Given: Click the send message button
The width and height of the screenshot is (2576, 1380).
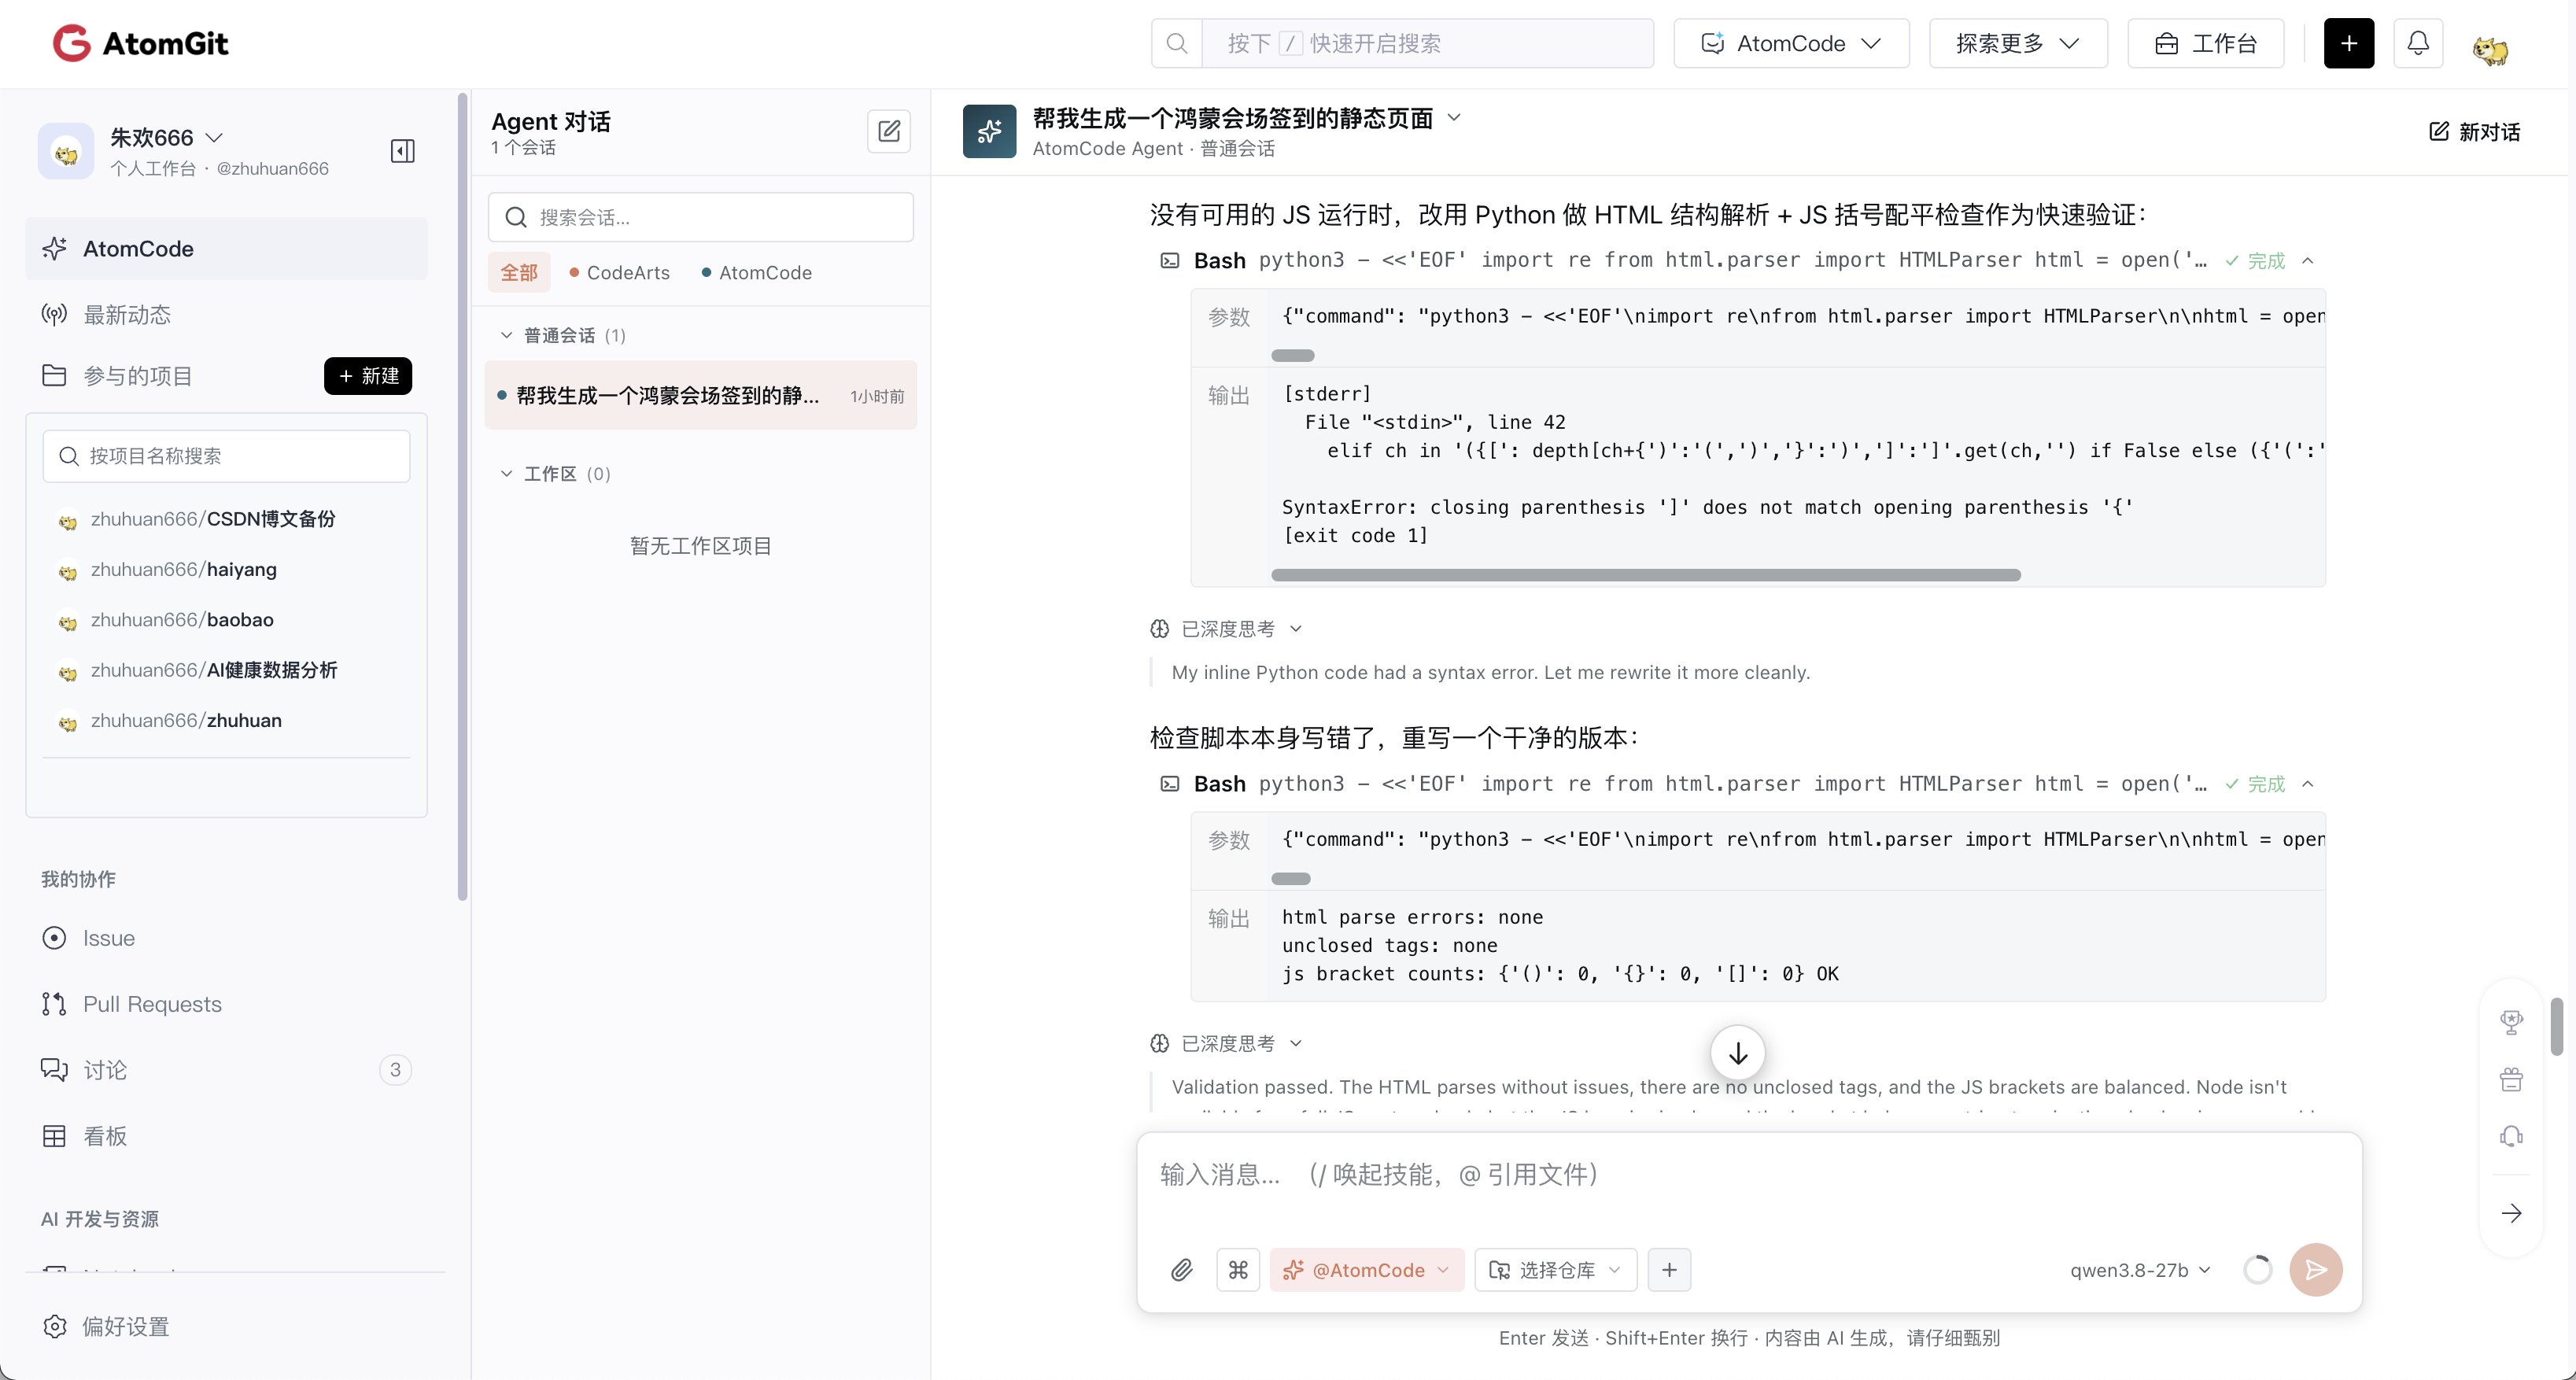Looking at the screenshot, I should (x=2316, y=1270).
